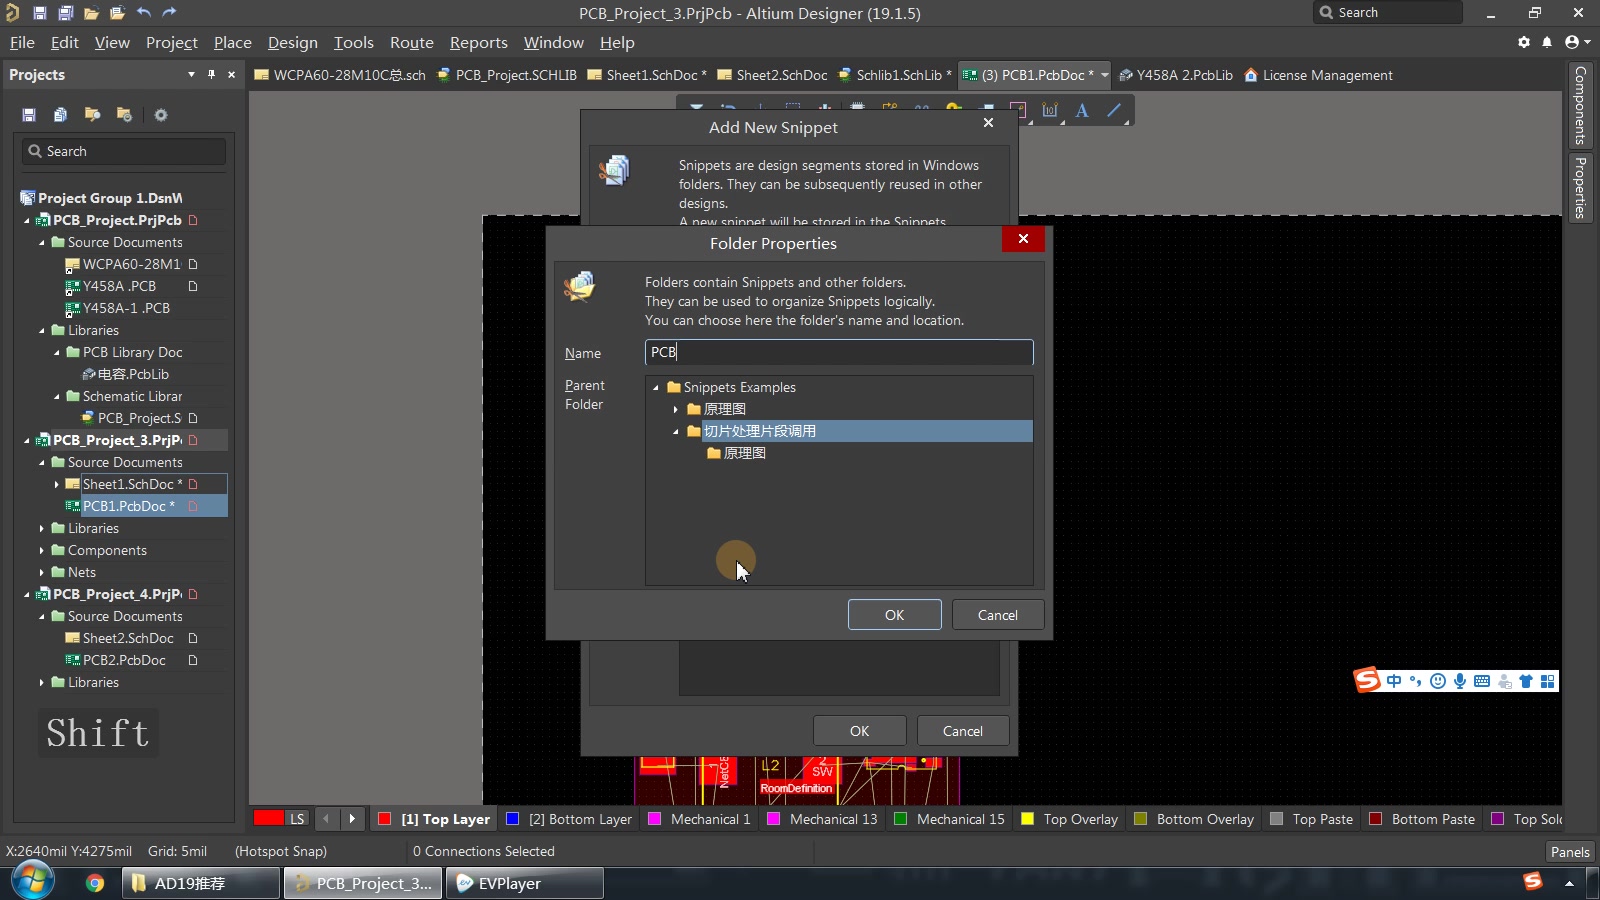Image resolution: width=1600 pixels, height=900 pixels.
Task: Open the Panels button
Action: click(1570, 852)
